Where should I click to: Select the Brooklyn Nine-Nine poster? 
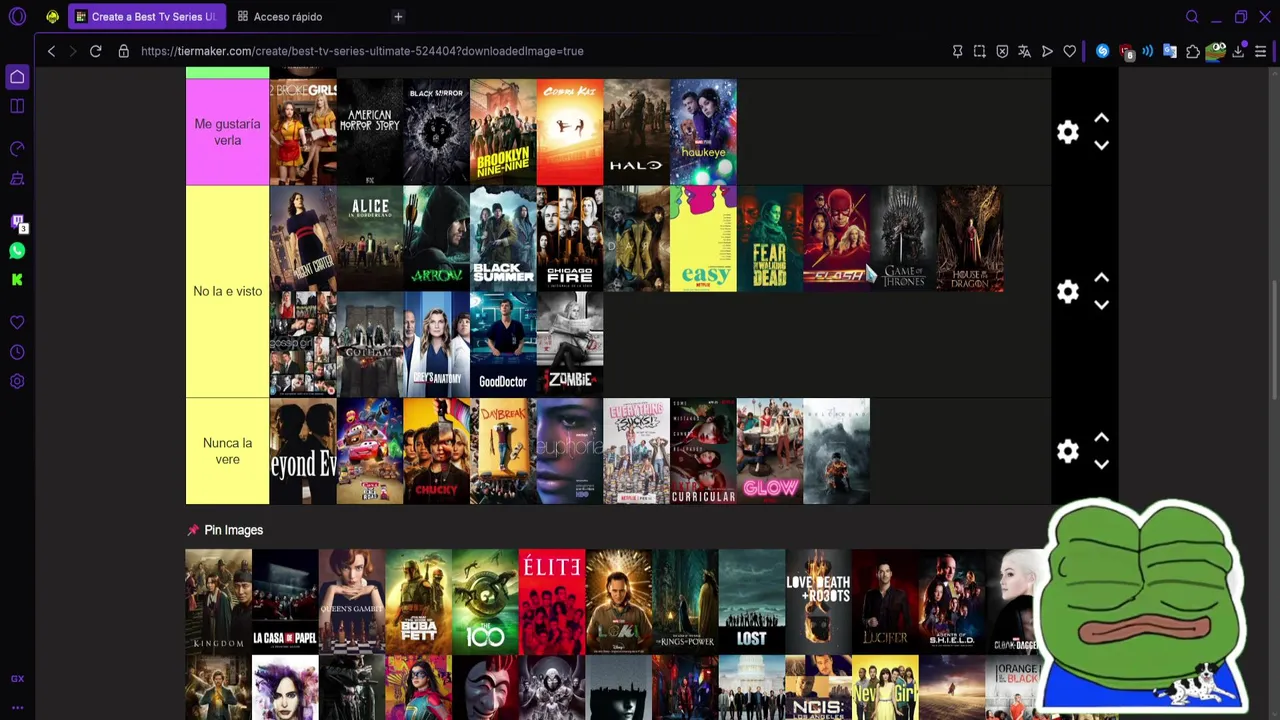click(503, 132)
